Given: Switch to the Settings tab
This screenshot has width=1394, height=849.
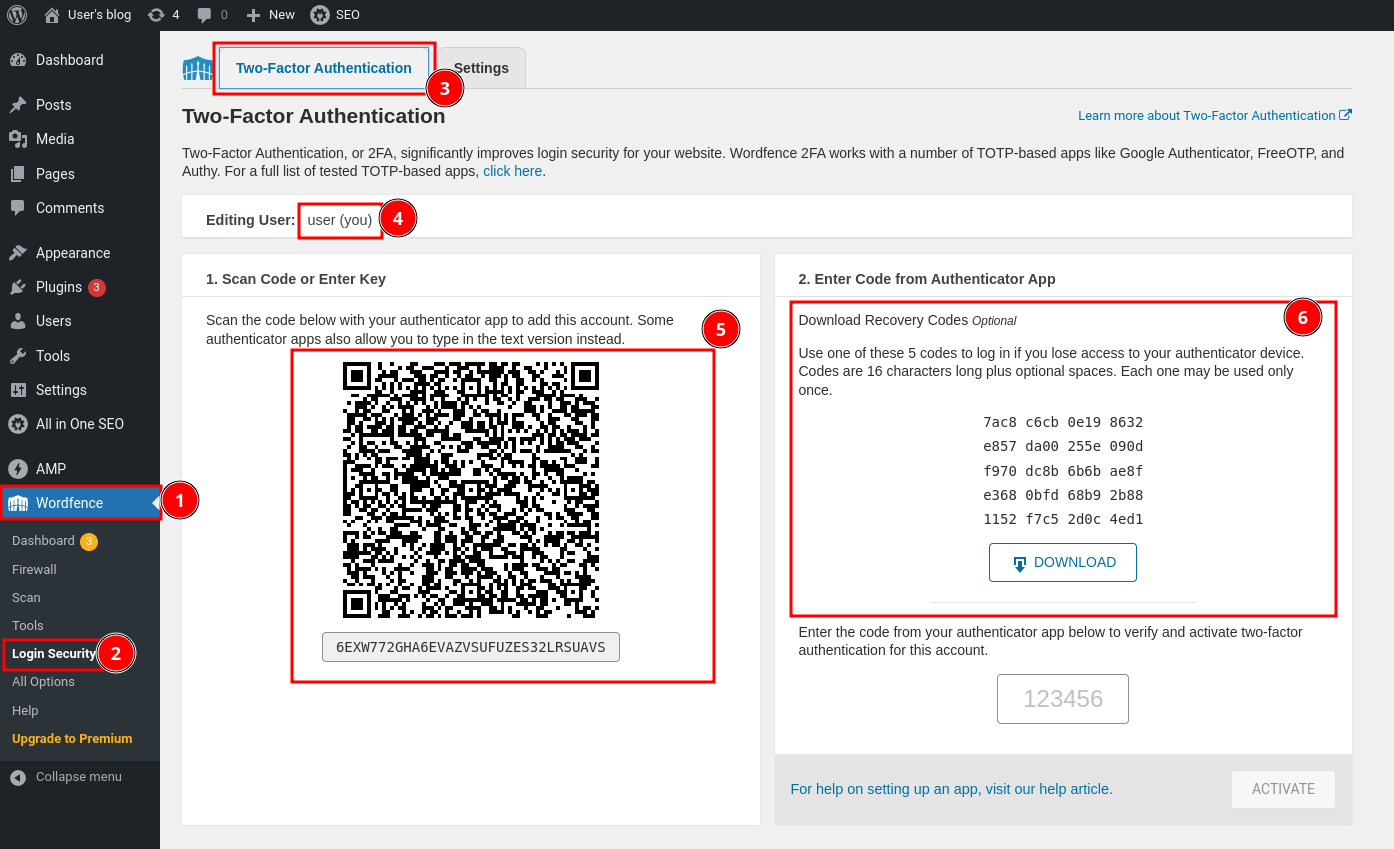Looking at the screenshot, I should (x=481, y=68).
